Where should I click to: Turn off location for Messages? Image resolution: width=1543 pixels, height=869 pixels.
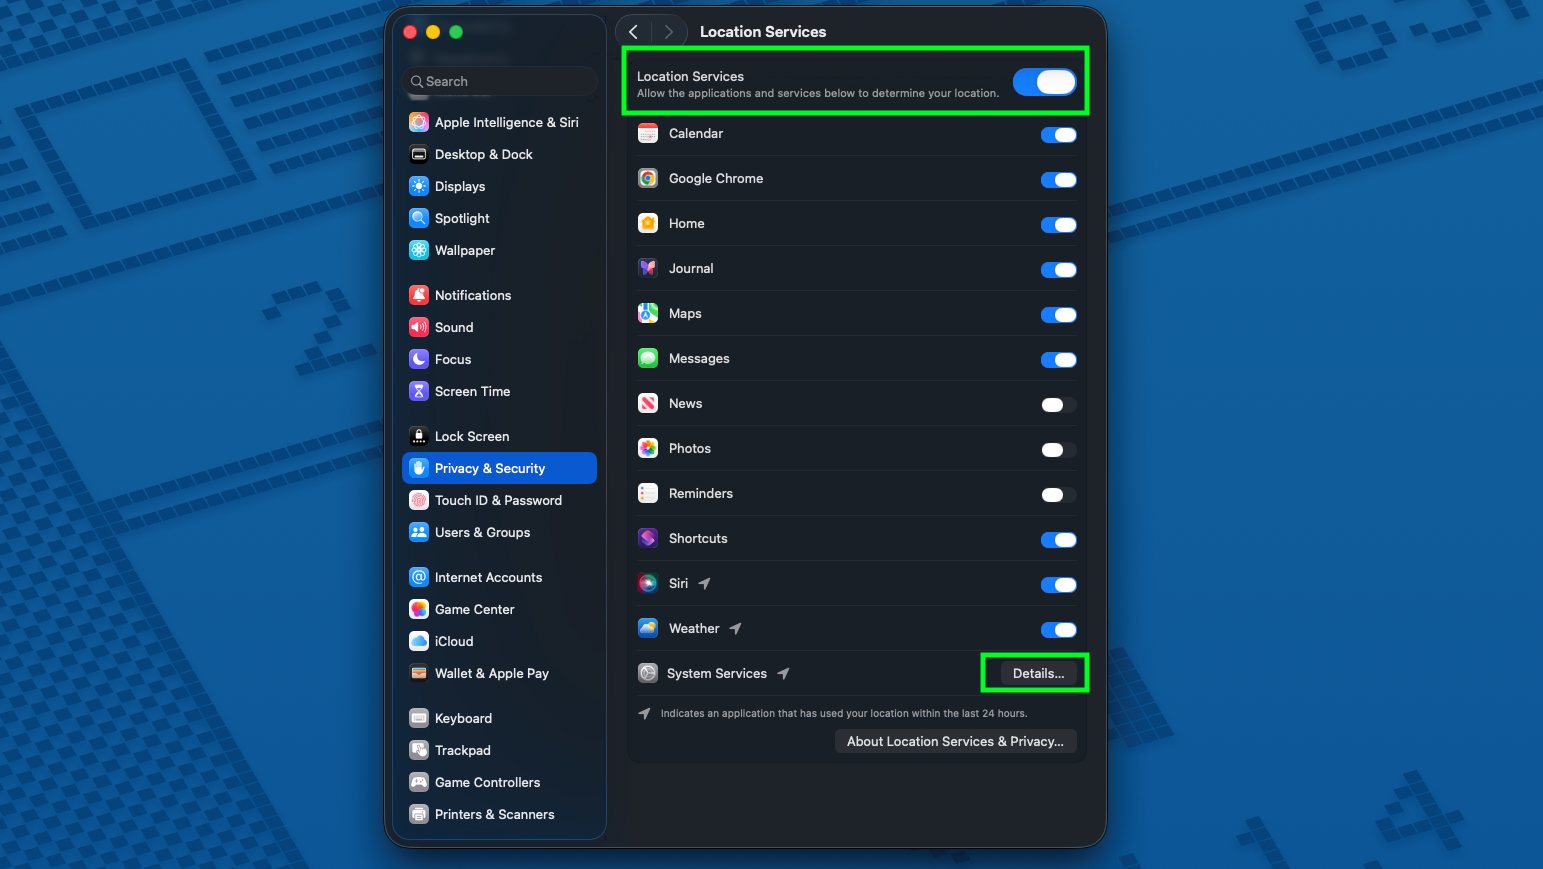pos(1058,360)
